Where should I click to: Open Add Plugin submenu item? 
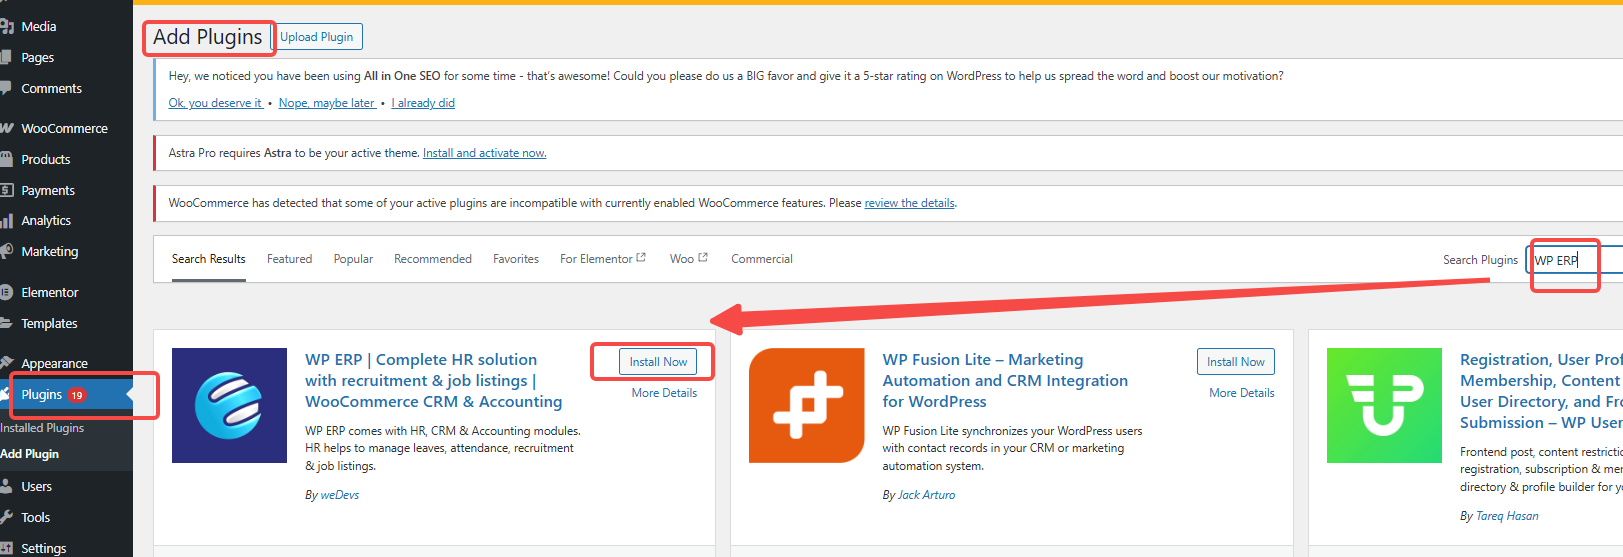(30, 454)
